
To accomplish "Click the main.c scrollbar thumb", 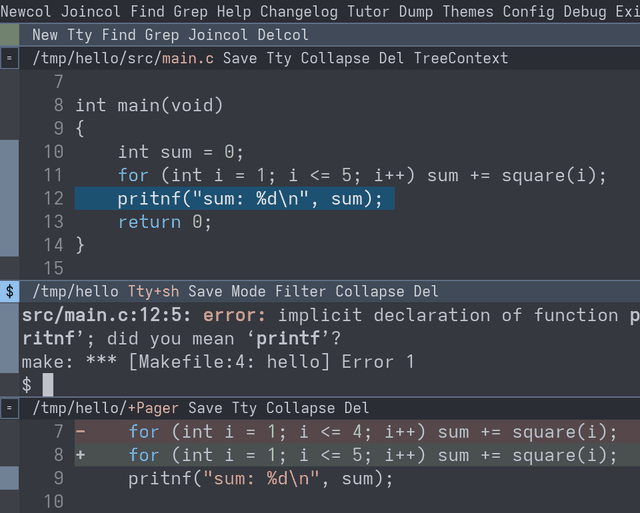I will [9, 198].
